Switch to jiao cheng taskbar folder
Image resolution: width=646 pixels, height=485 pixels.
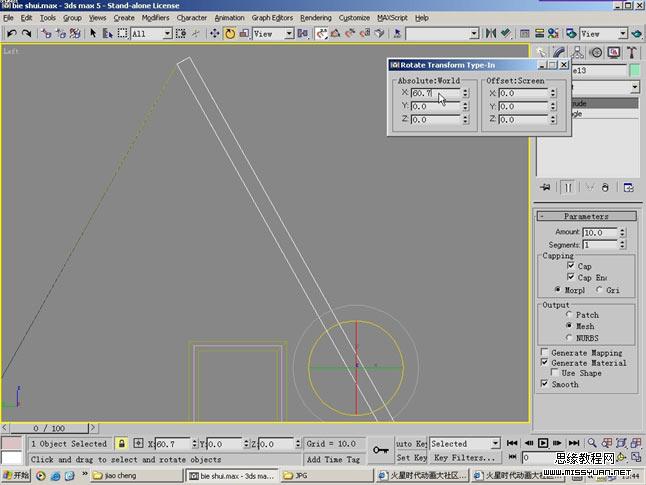coord(137,475)
